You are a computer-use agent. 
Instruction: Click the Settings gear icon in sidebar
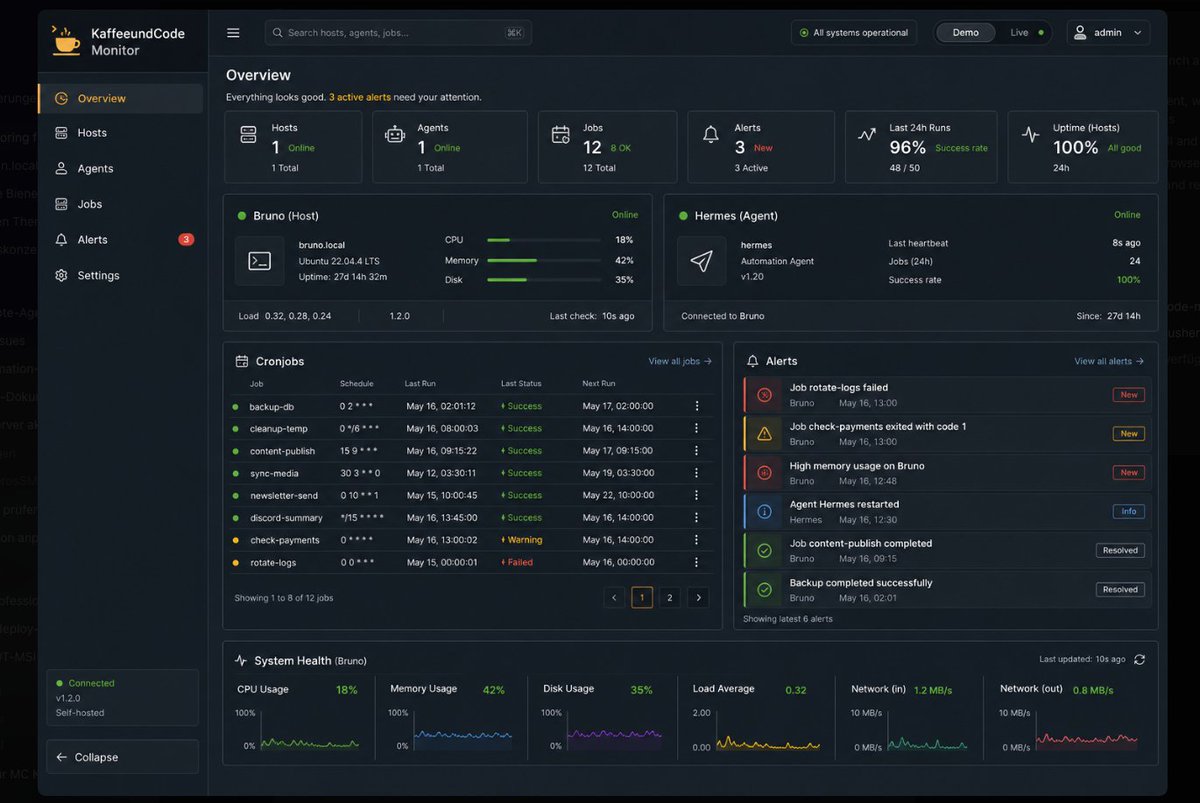click(x=62, y=275)
